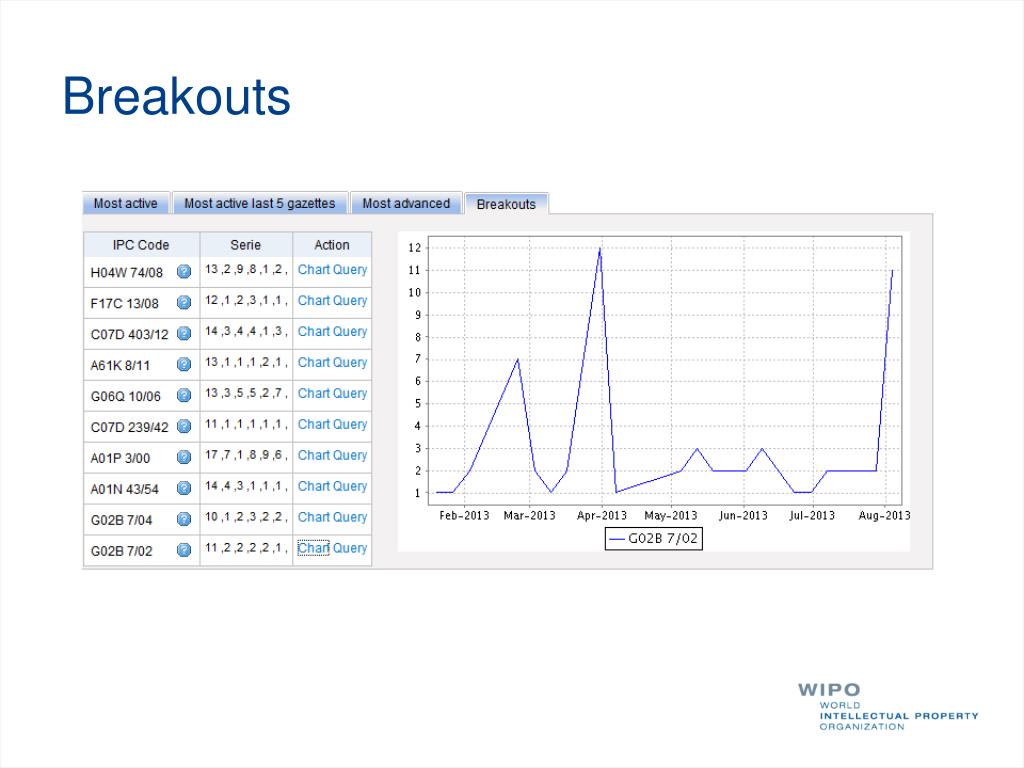Open help icon for F17C 13/08
Screen dimensions: 1024x768
click(184, 302)
